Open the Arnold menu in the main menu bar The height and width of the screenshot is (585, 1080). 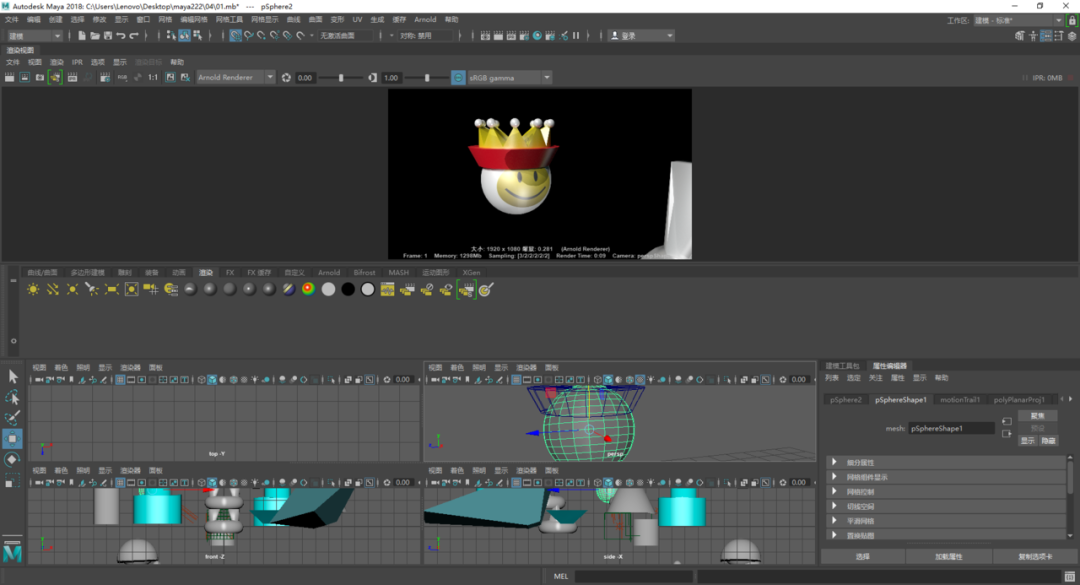coord(425,20)
